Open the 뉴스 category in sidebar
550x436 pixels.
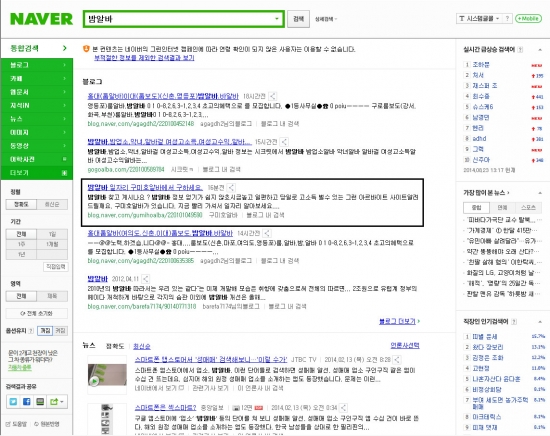37,119
